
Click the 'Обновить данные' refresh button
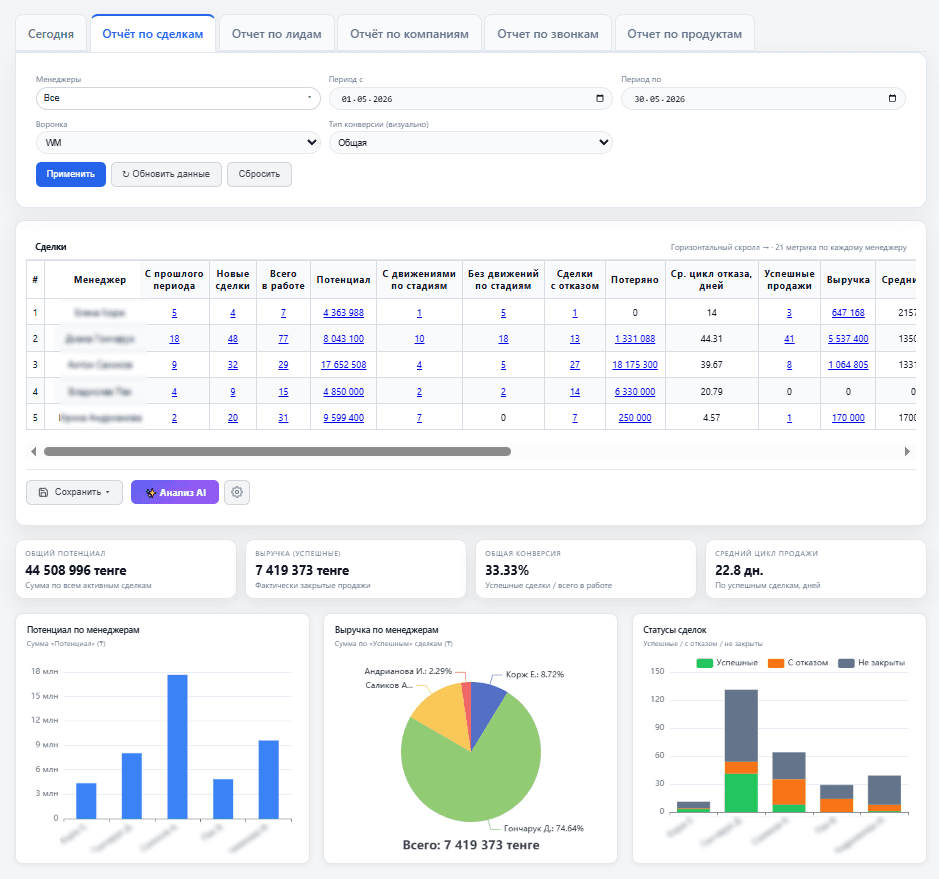pyautogui.click(x=166, y=174)
